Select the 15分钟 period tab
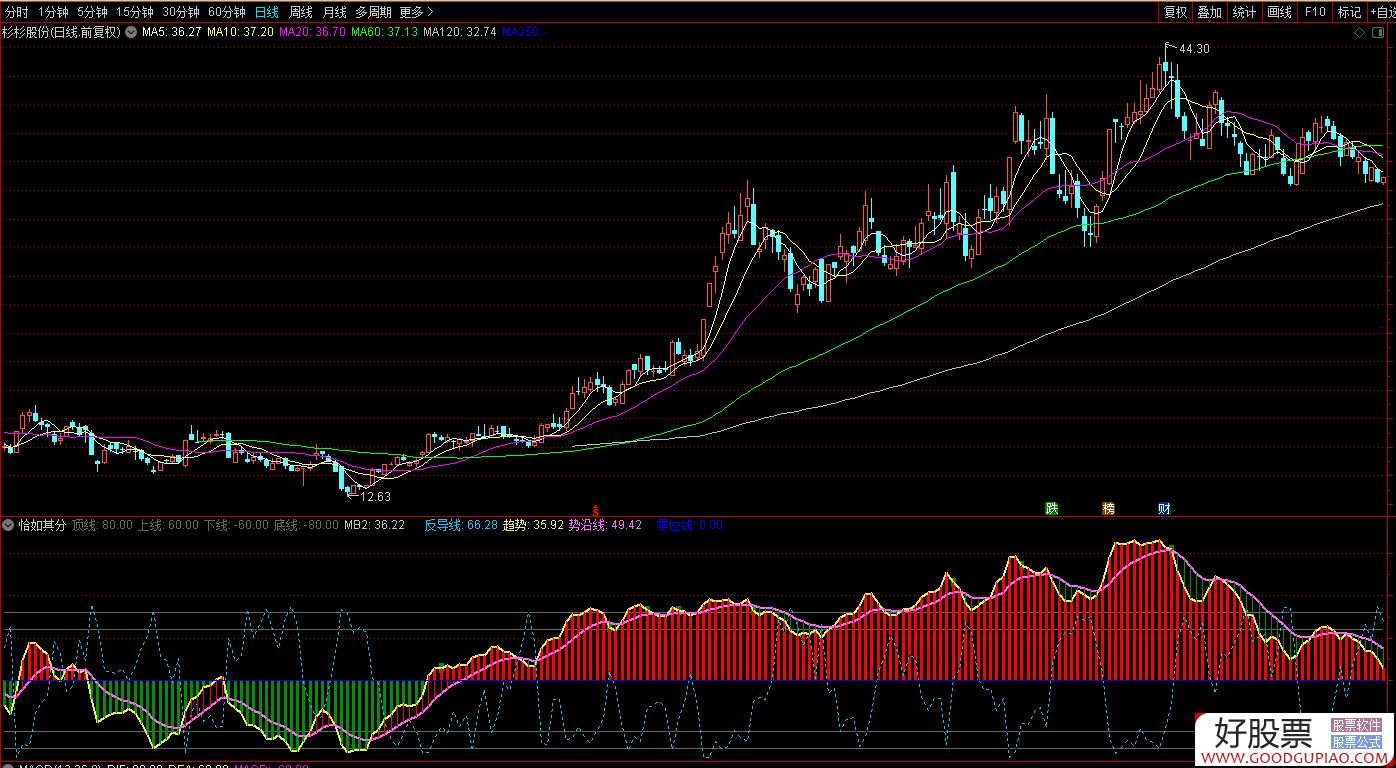The width and height of the screenshot is (1396, 768). (135, 12)
